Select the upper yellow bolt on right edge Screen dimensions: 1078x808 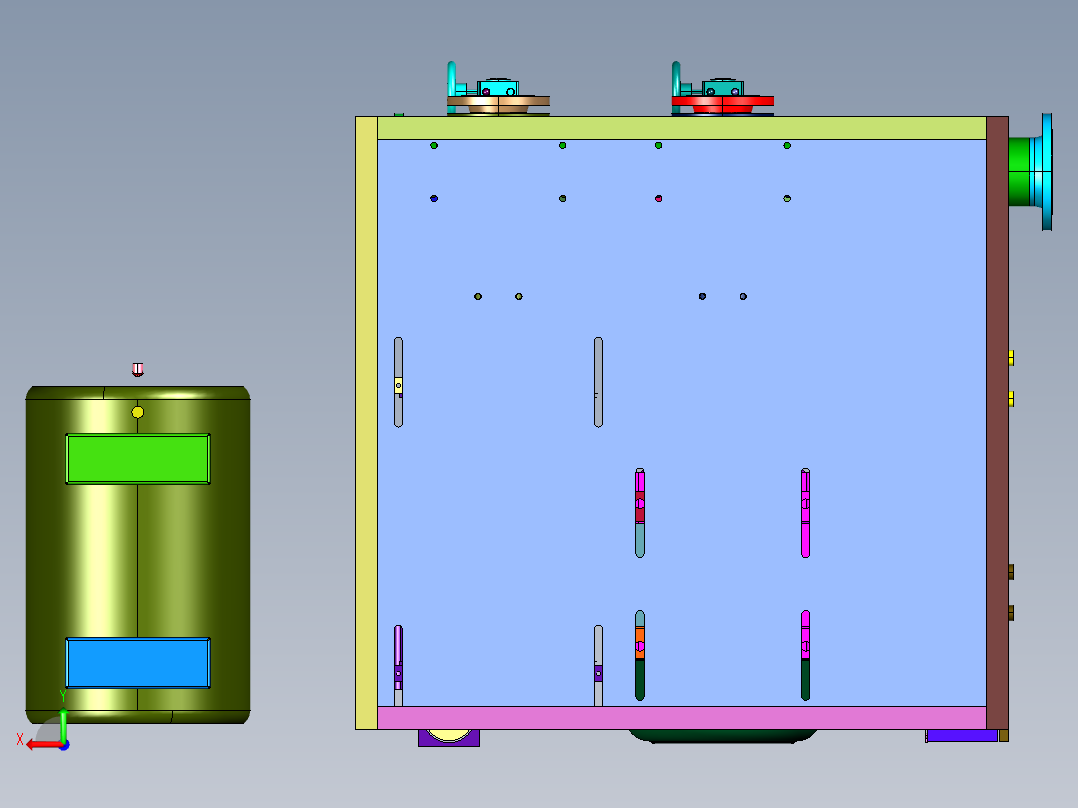click(1011, 358)
